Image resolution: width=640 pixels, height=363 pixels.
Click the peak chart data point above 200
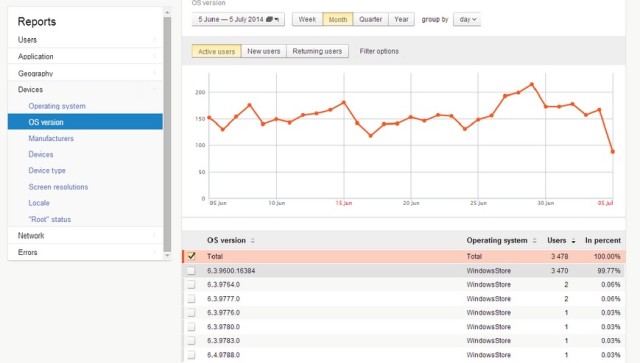click(x=532, y=85)
